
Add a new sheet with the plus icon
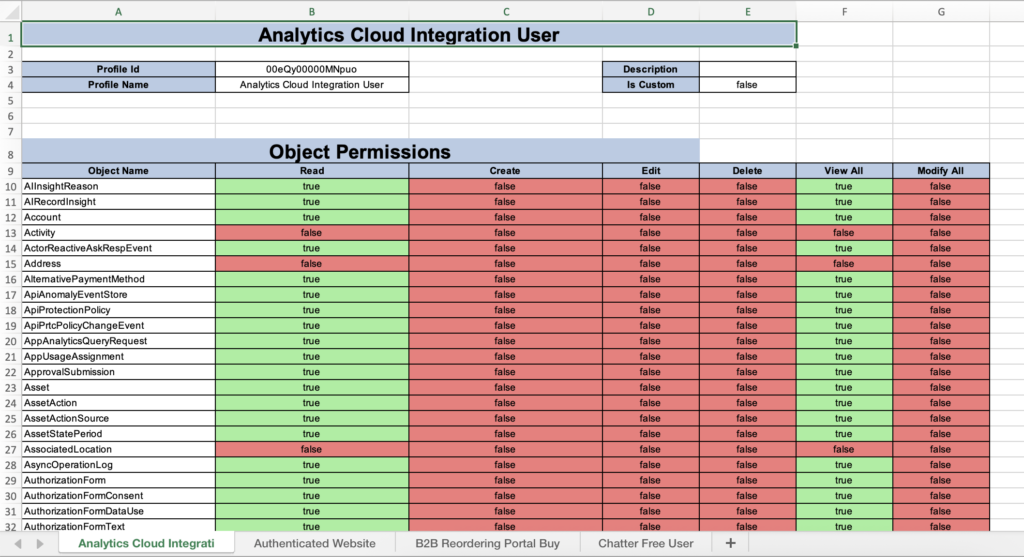click(730, 543)
